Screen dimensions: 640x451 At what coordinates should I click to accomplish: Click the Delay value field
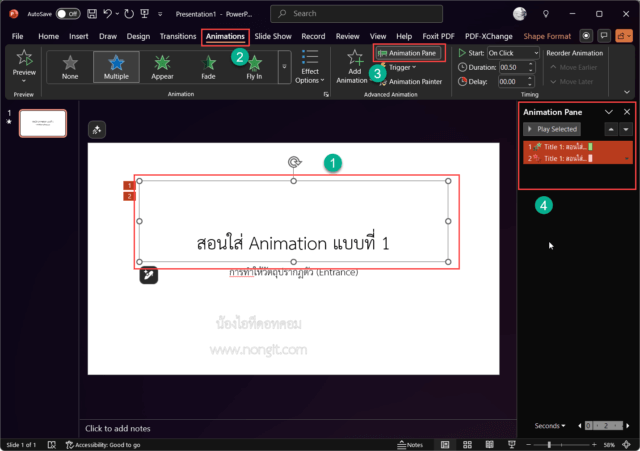(513, 82)
